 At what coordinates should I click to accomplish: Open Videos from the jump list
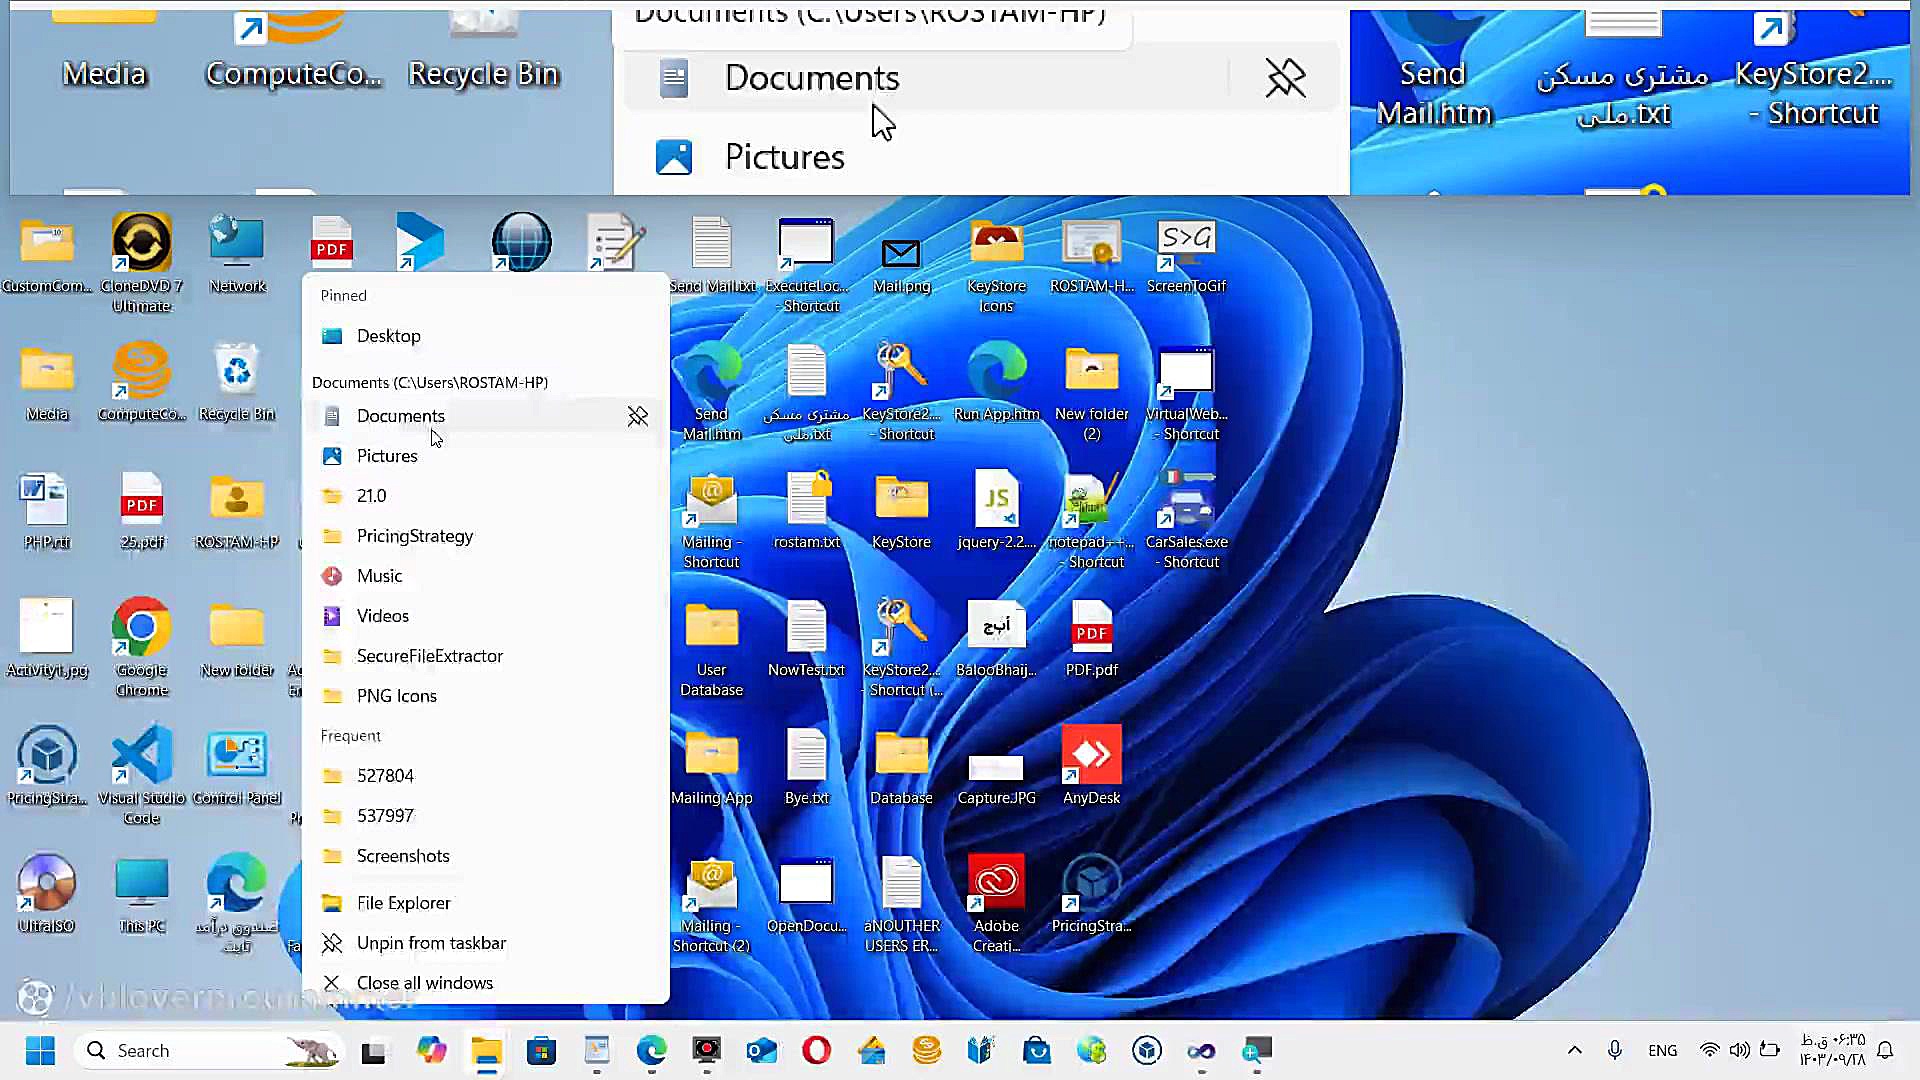pos(486,616)
